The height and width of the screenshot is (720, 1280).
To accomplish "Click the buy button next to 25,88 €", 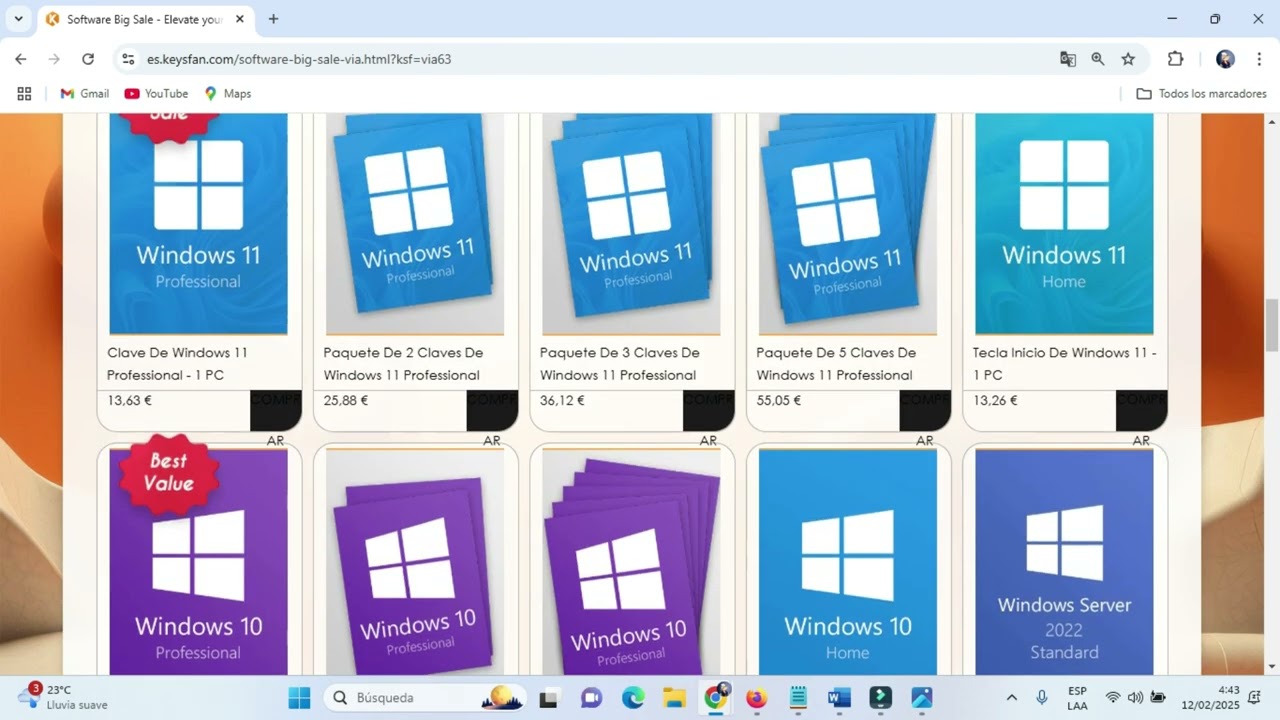I will tap(493, 410).
